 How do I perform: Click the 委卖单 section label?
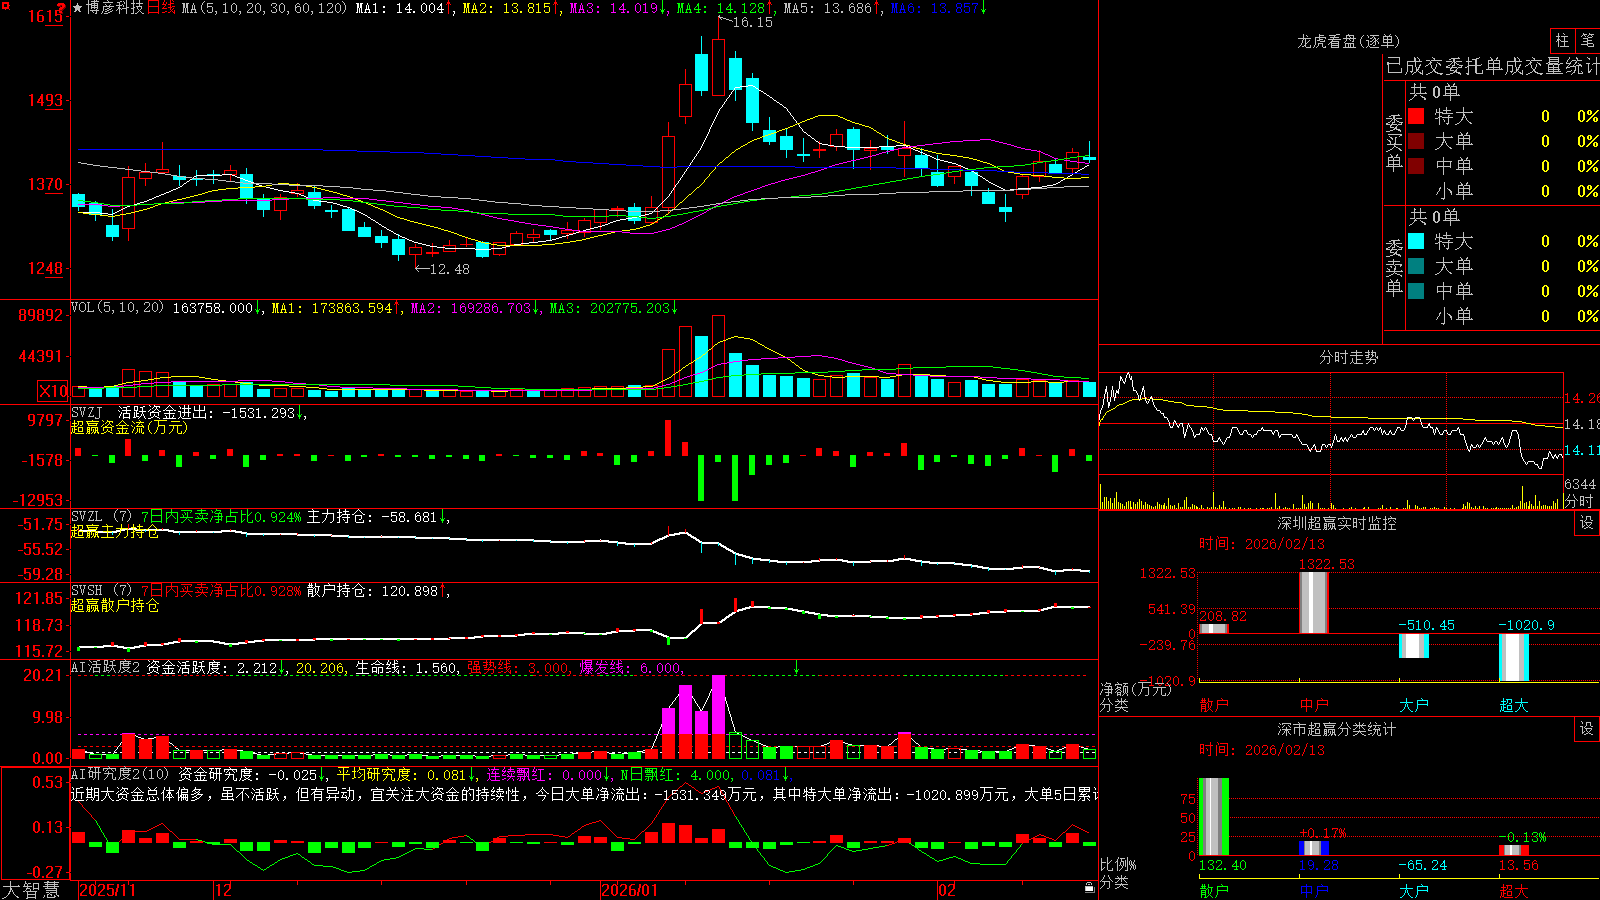[1394, 267]
